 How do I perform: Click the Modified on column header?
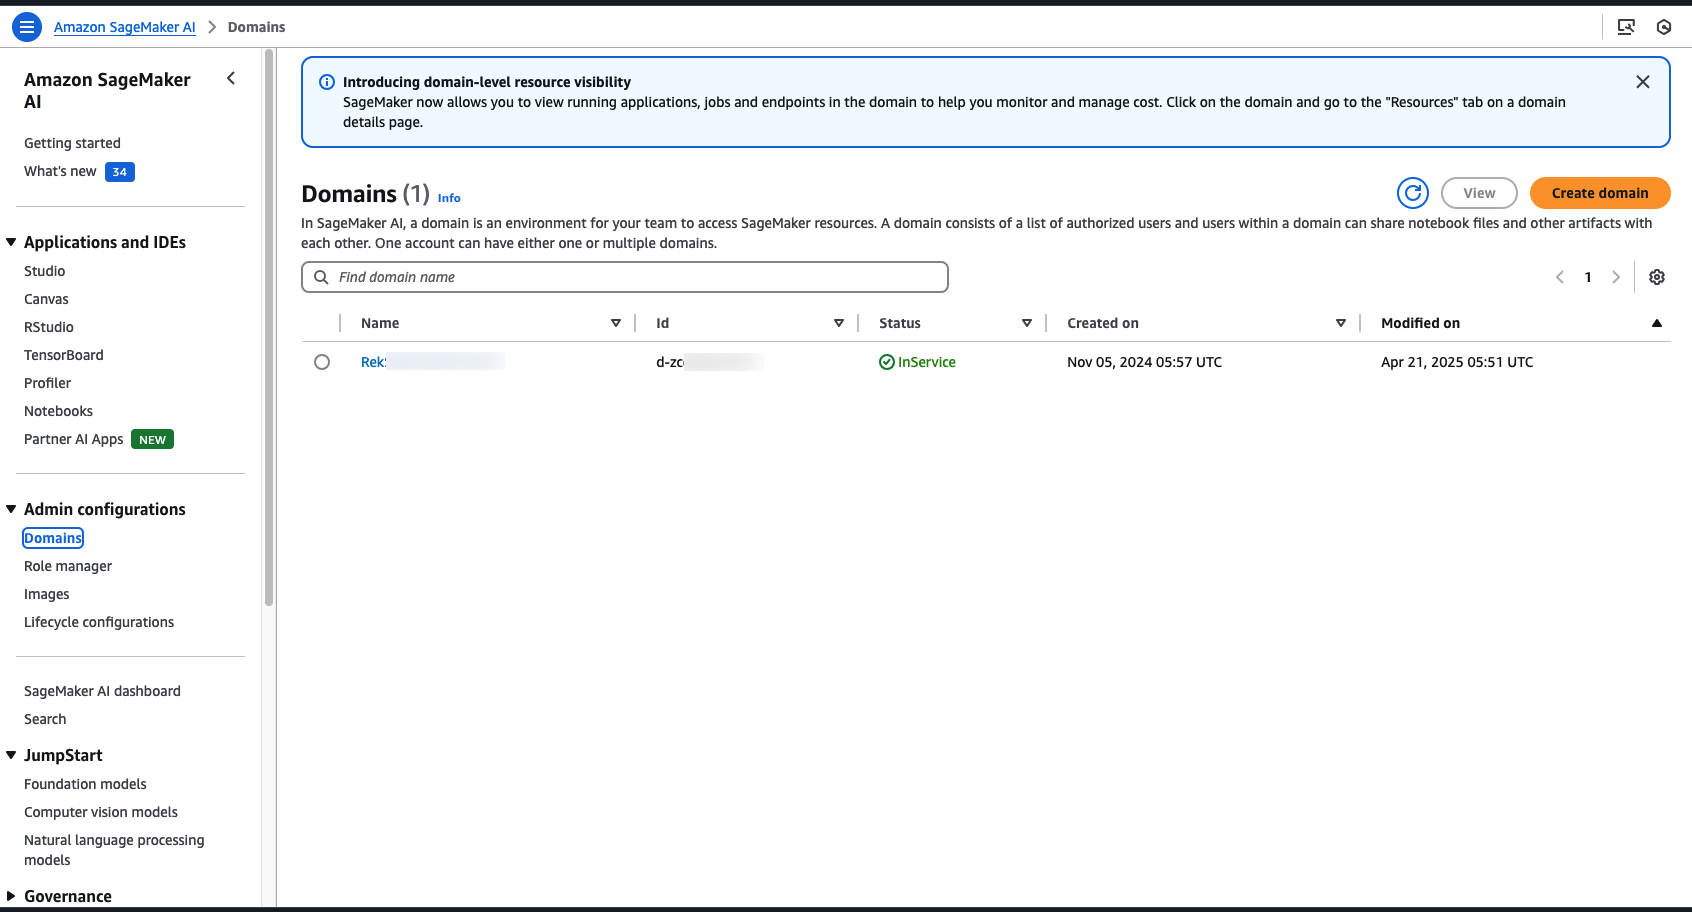coord(1420,323)
